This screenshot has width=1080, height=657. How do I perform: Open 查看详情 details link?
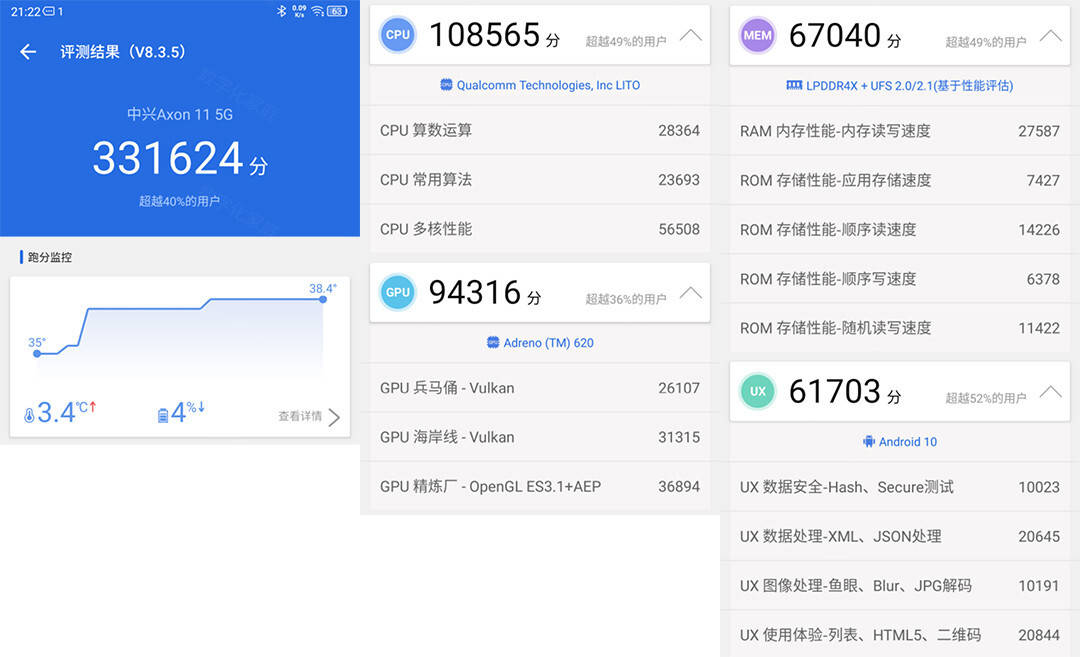[309, 416]
